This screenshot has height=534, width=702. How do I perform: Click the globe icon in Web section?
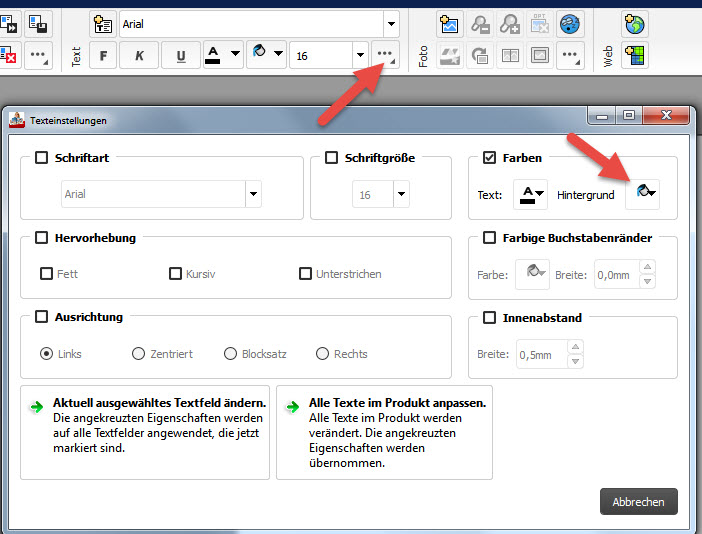point(634,24)
